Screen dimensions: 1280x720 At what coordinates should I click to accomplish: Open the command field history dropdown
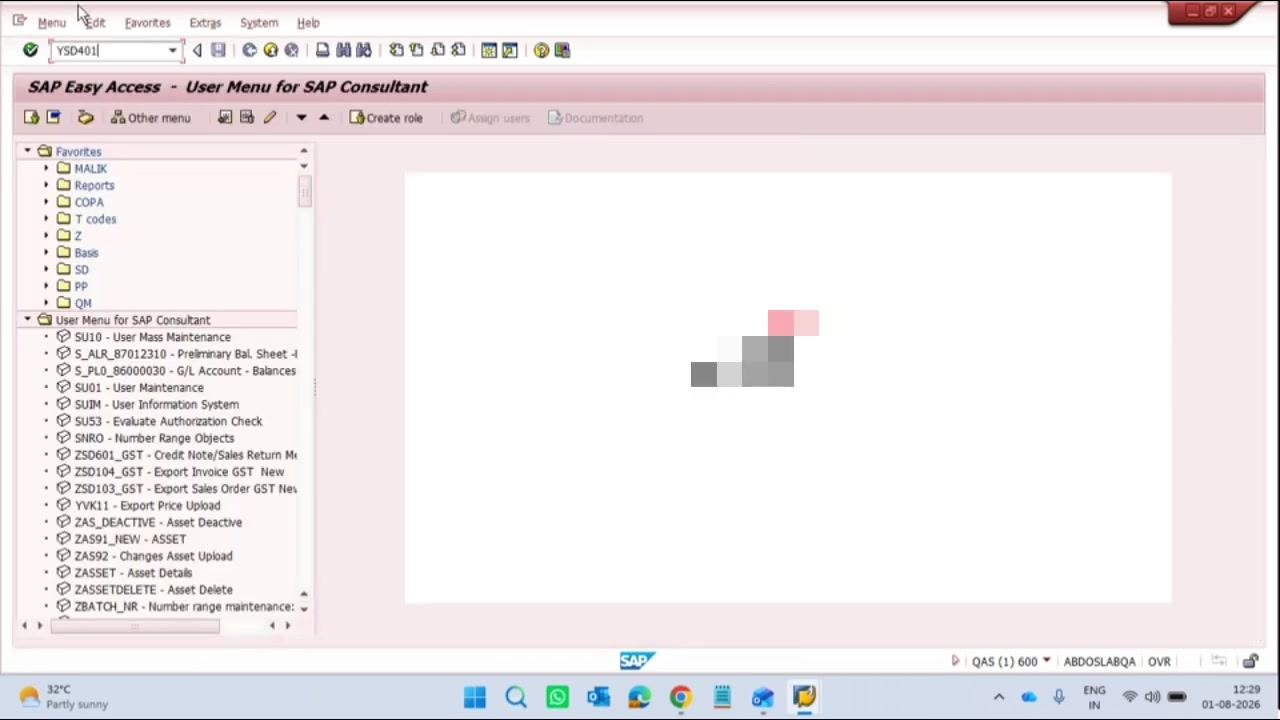(x=172, y=50)
